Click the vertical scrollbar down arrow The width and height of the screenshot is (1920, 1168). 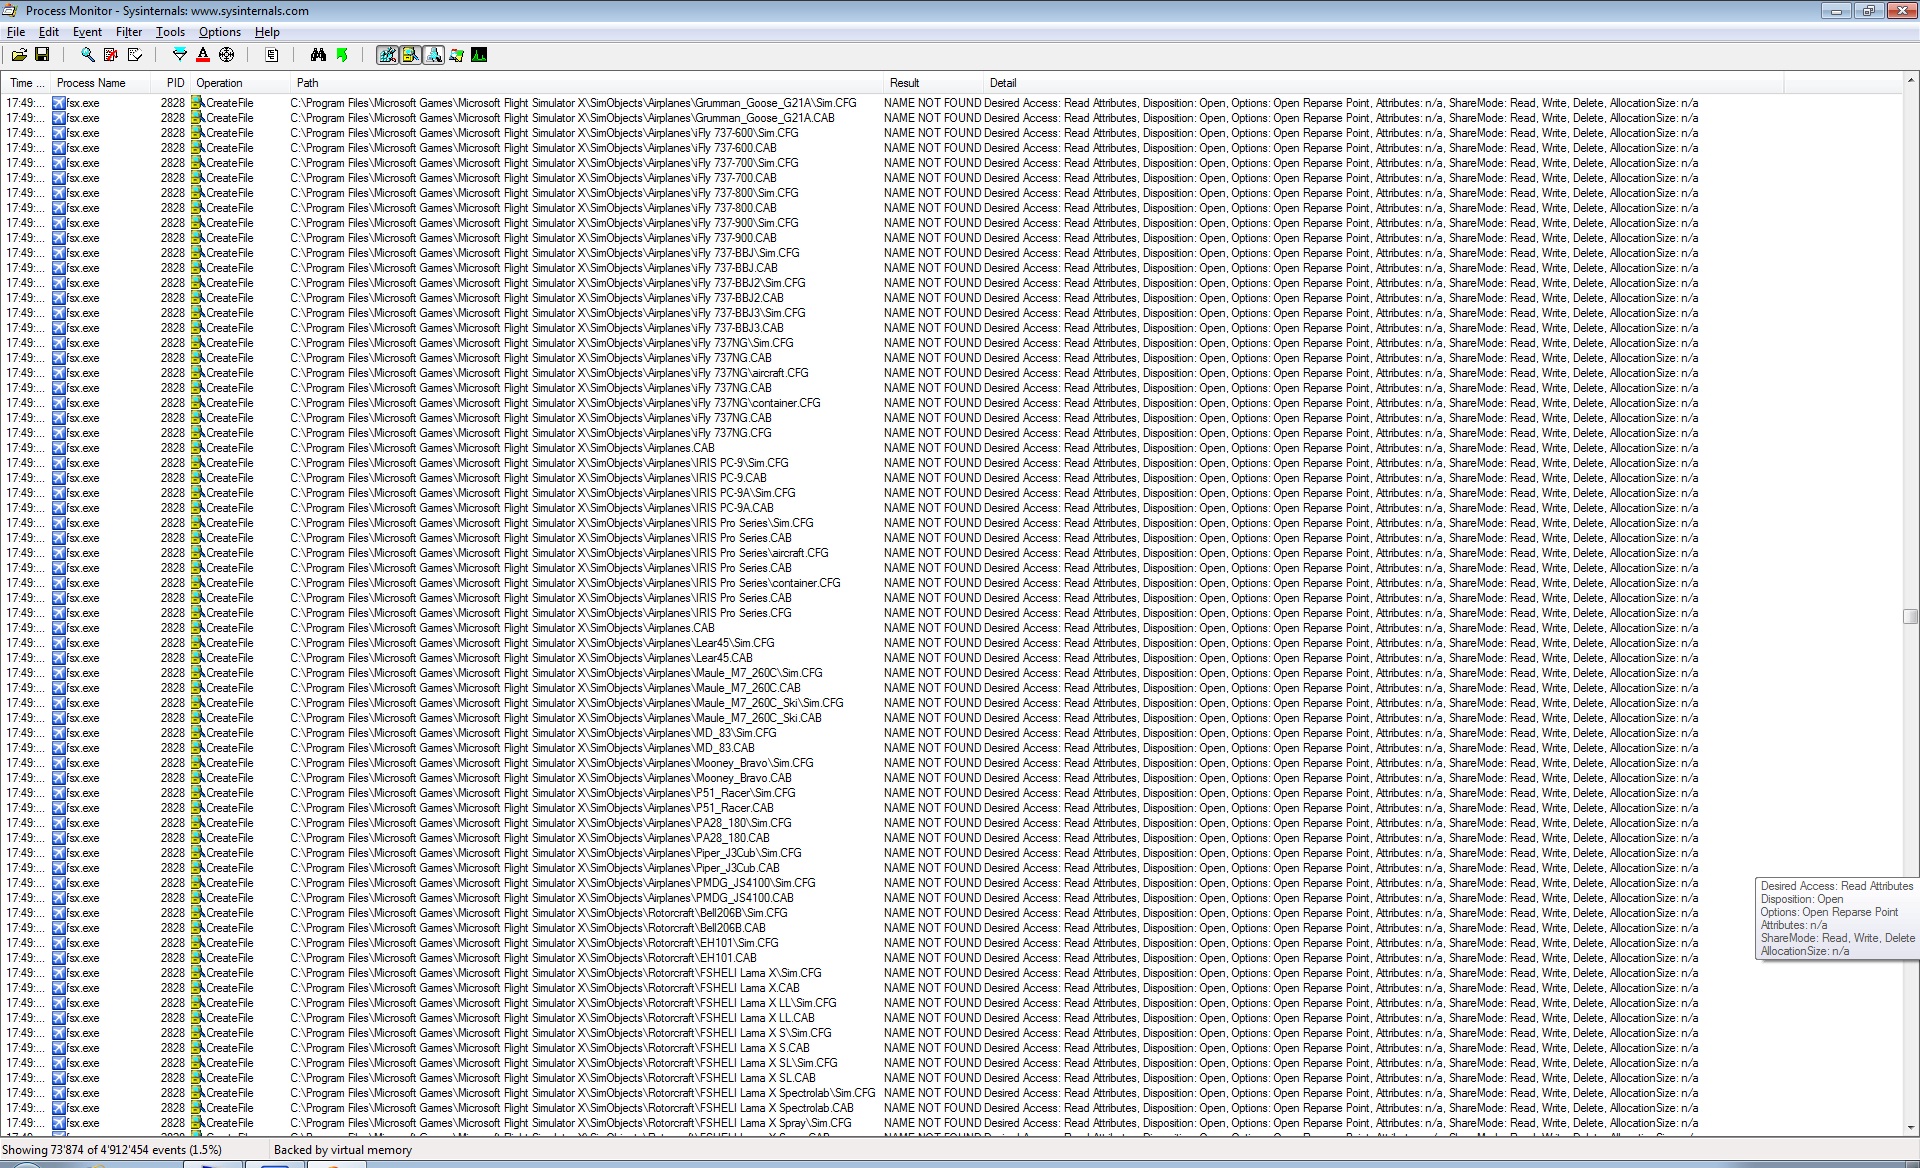click(1910, 1128)
